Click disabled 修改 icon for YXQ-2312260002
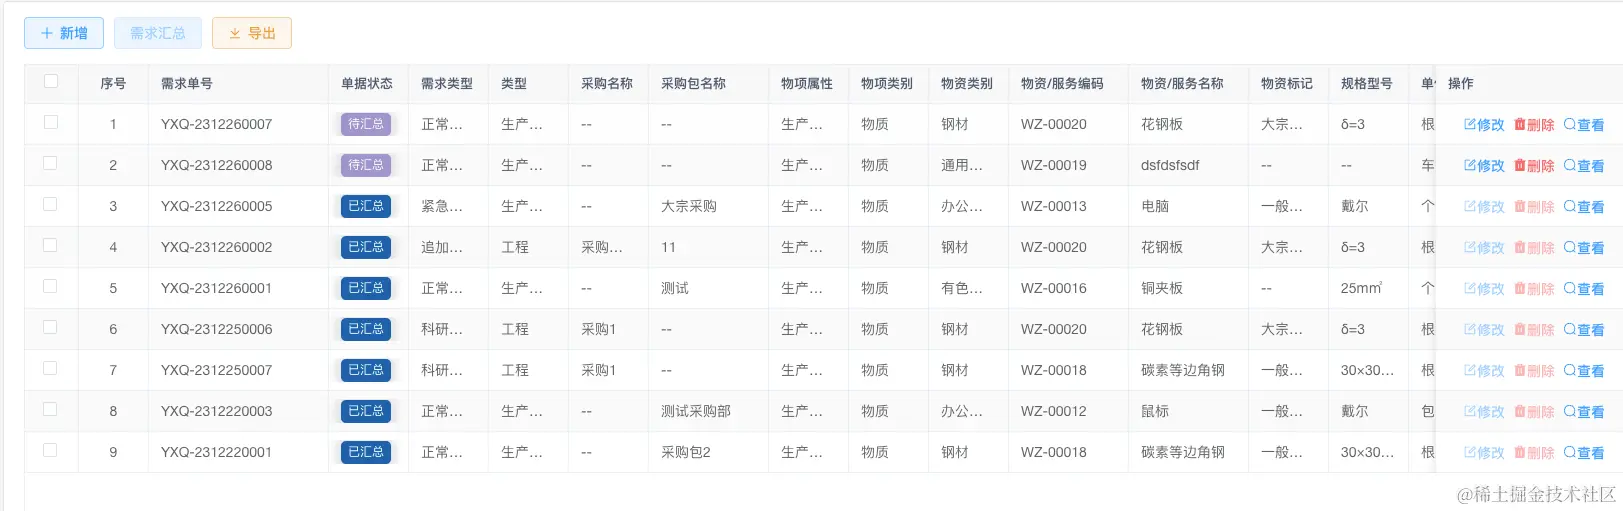Viewport: 1623px width, 511px height. pyautogui.click(x=1484, y=248)
